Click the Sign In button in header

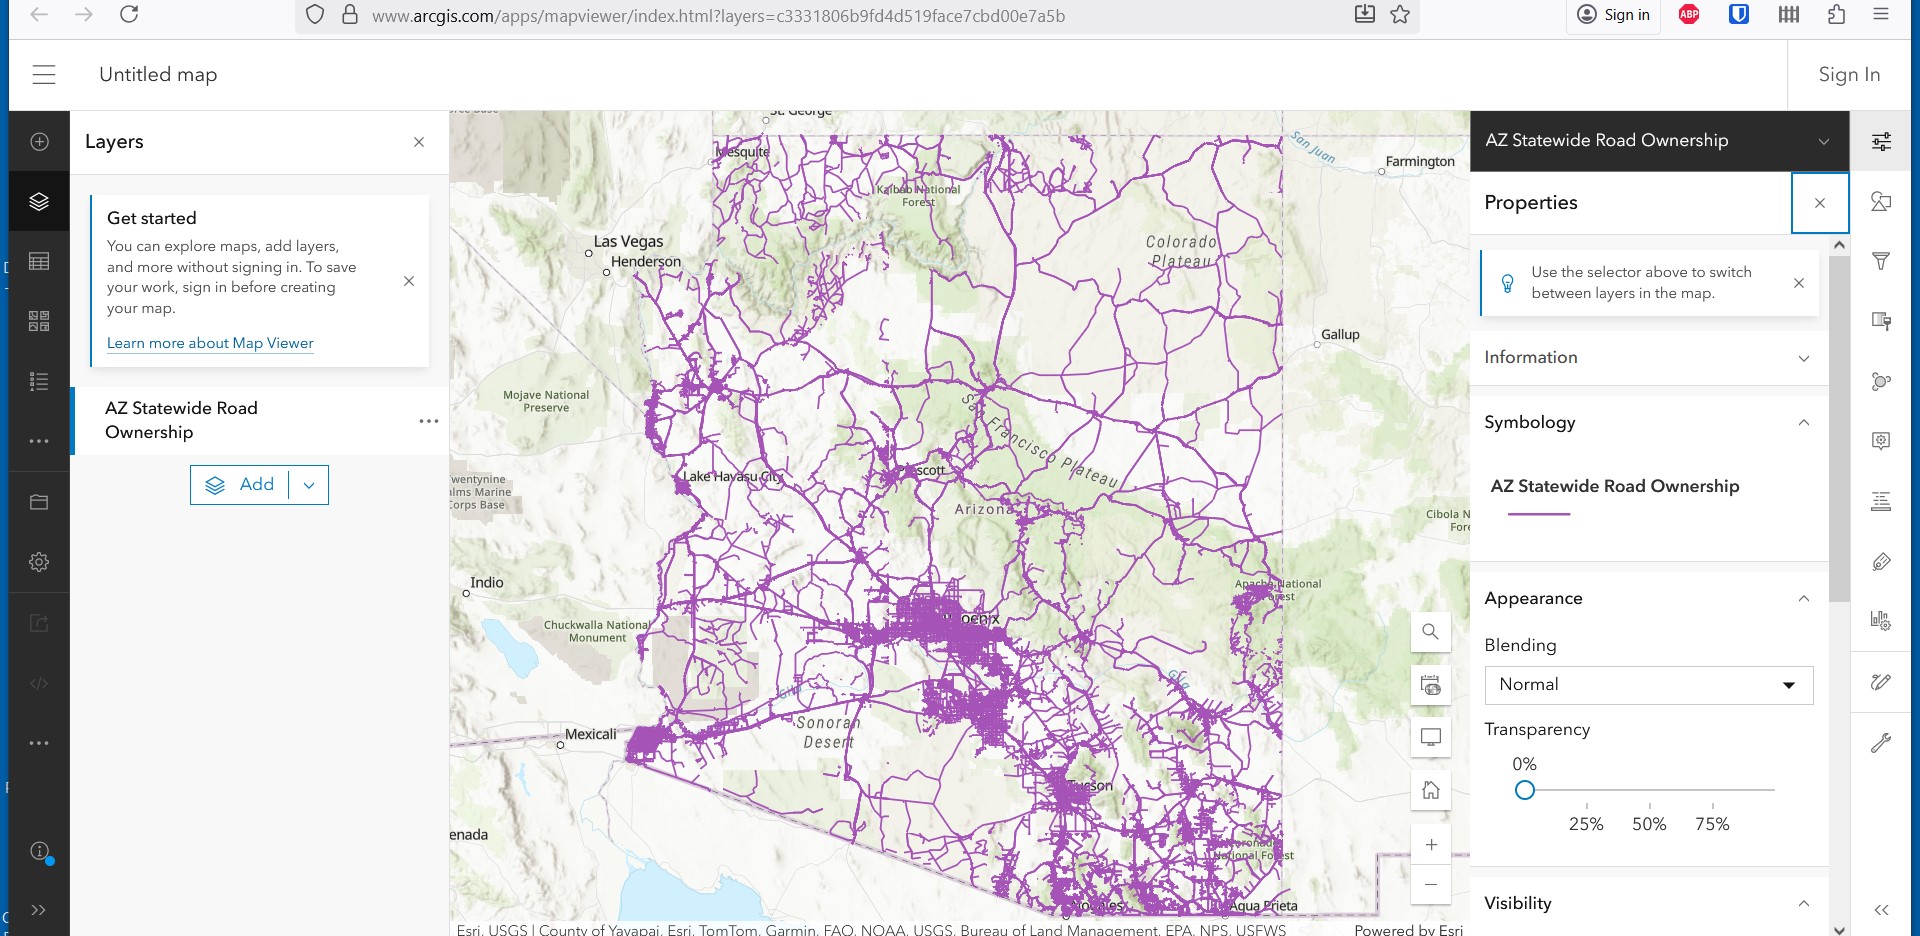click(1848, 75)
